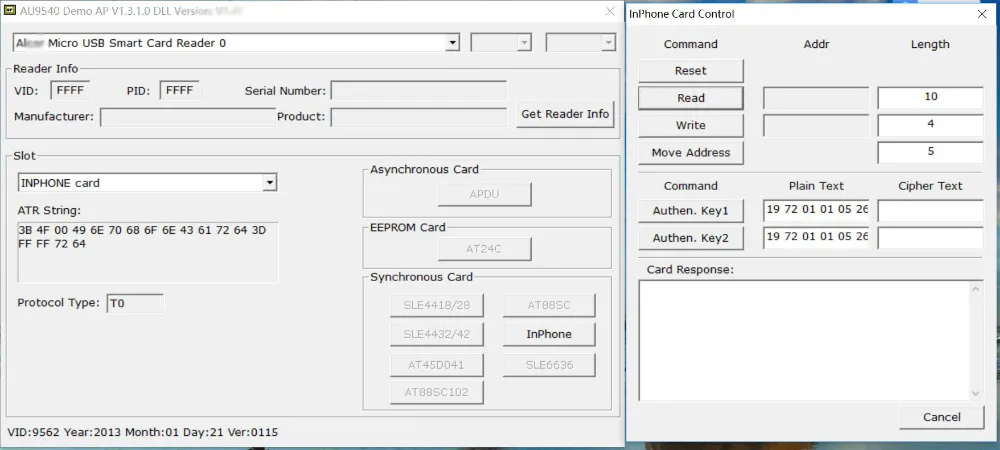Click the 'Card Response:' label
Image resolution: width=1000 pixels, height=450 pixels.
point(690,270)
